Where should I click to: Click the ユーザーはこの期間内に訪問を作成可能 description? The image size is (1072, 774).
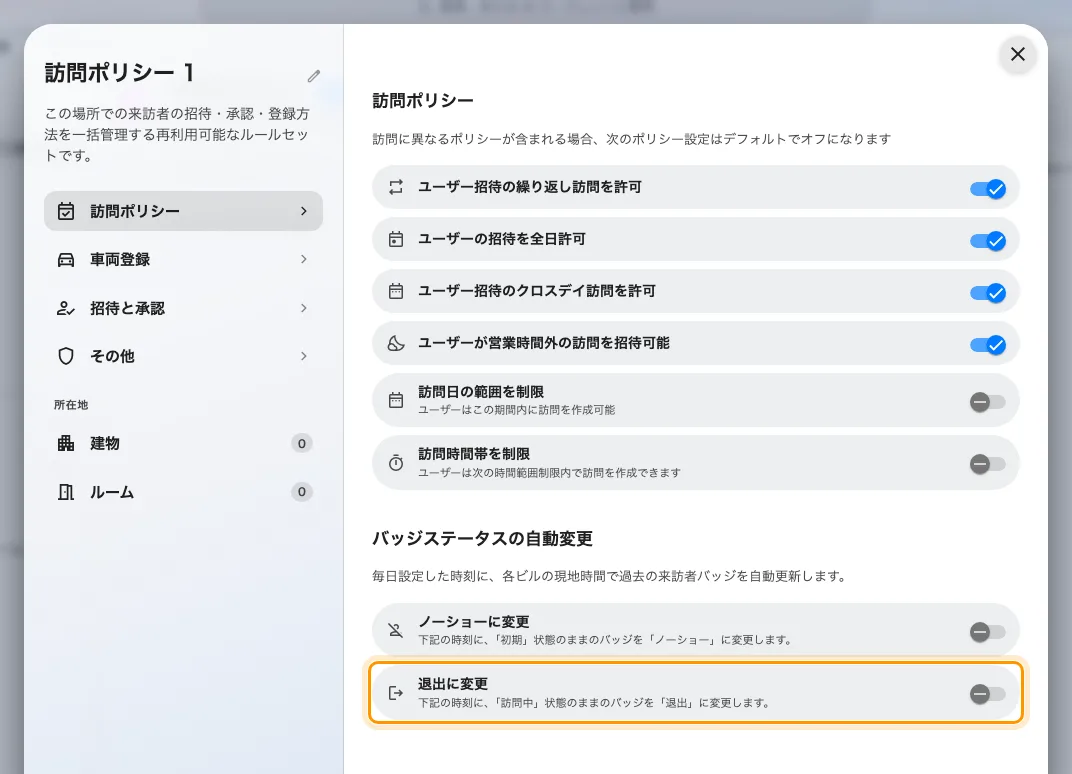516,410
